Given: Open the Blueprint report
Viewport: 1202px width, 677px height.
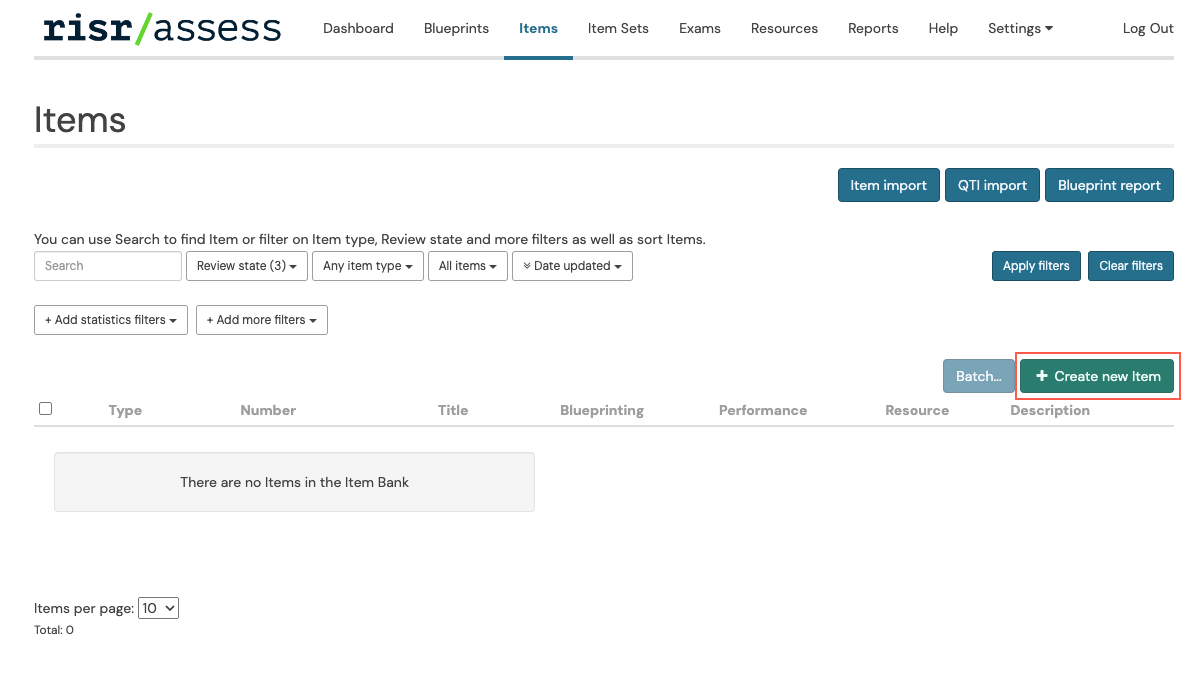Looking at the screenshot, I should pyautogui.click(x=1109, y=185).
